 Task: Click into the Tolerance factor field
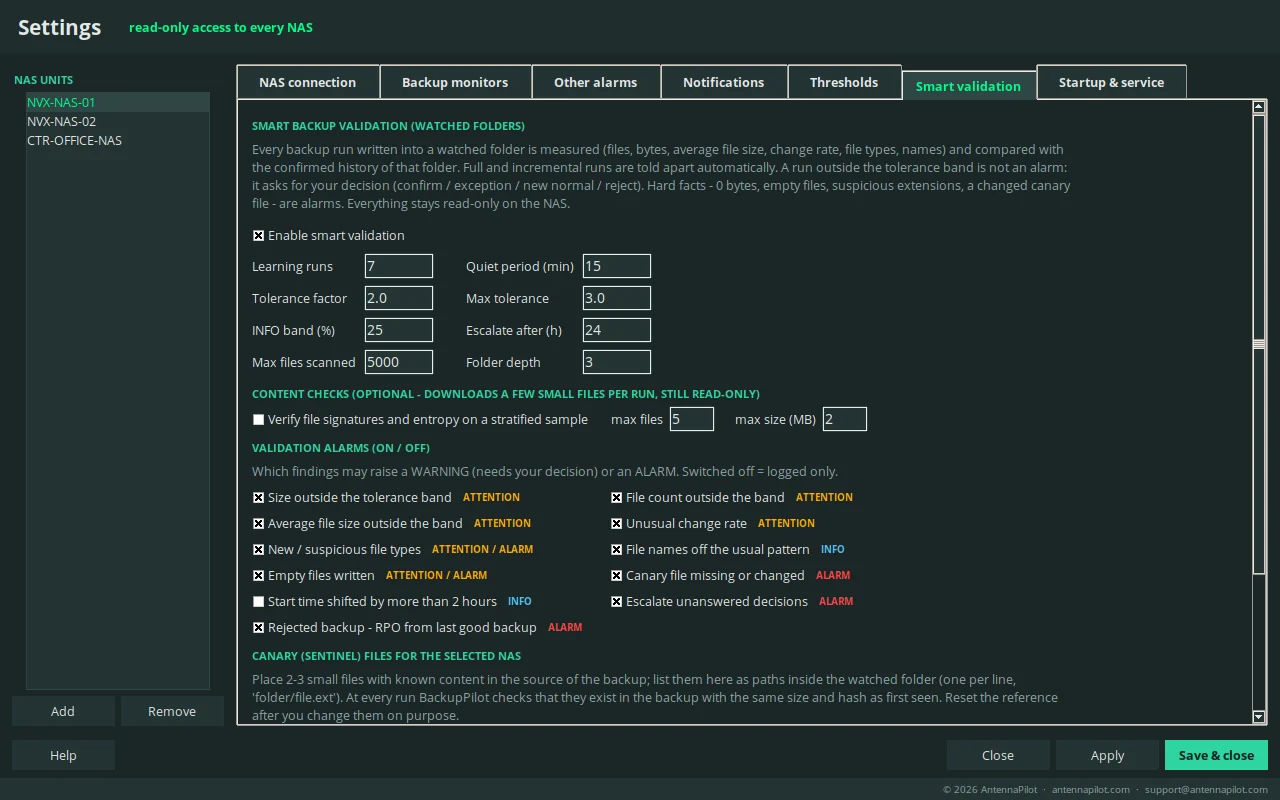[x=399, y=298]
